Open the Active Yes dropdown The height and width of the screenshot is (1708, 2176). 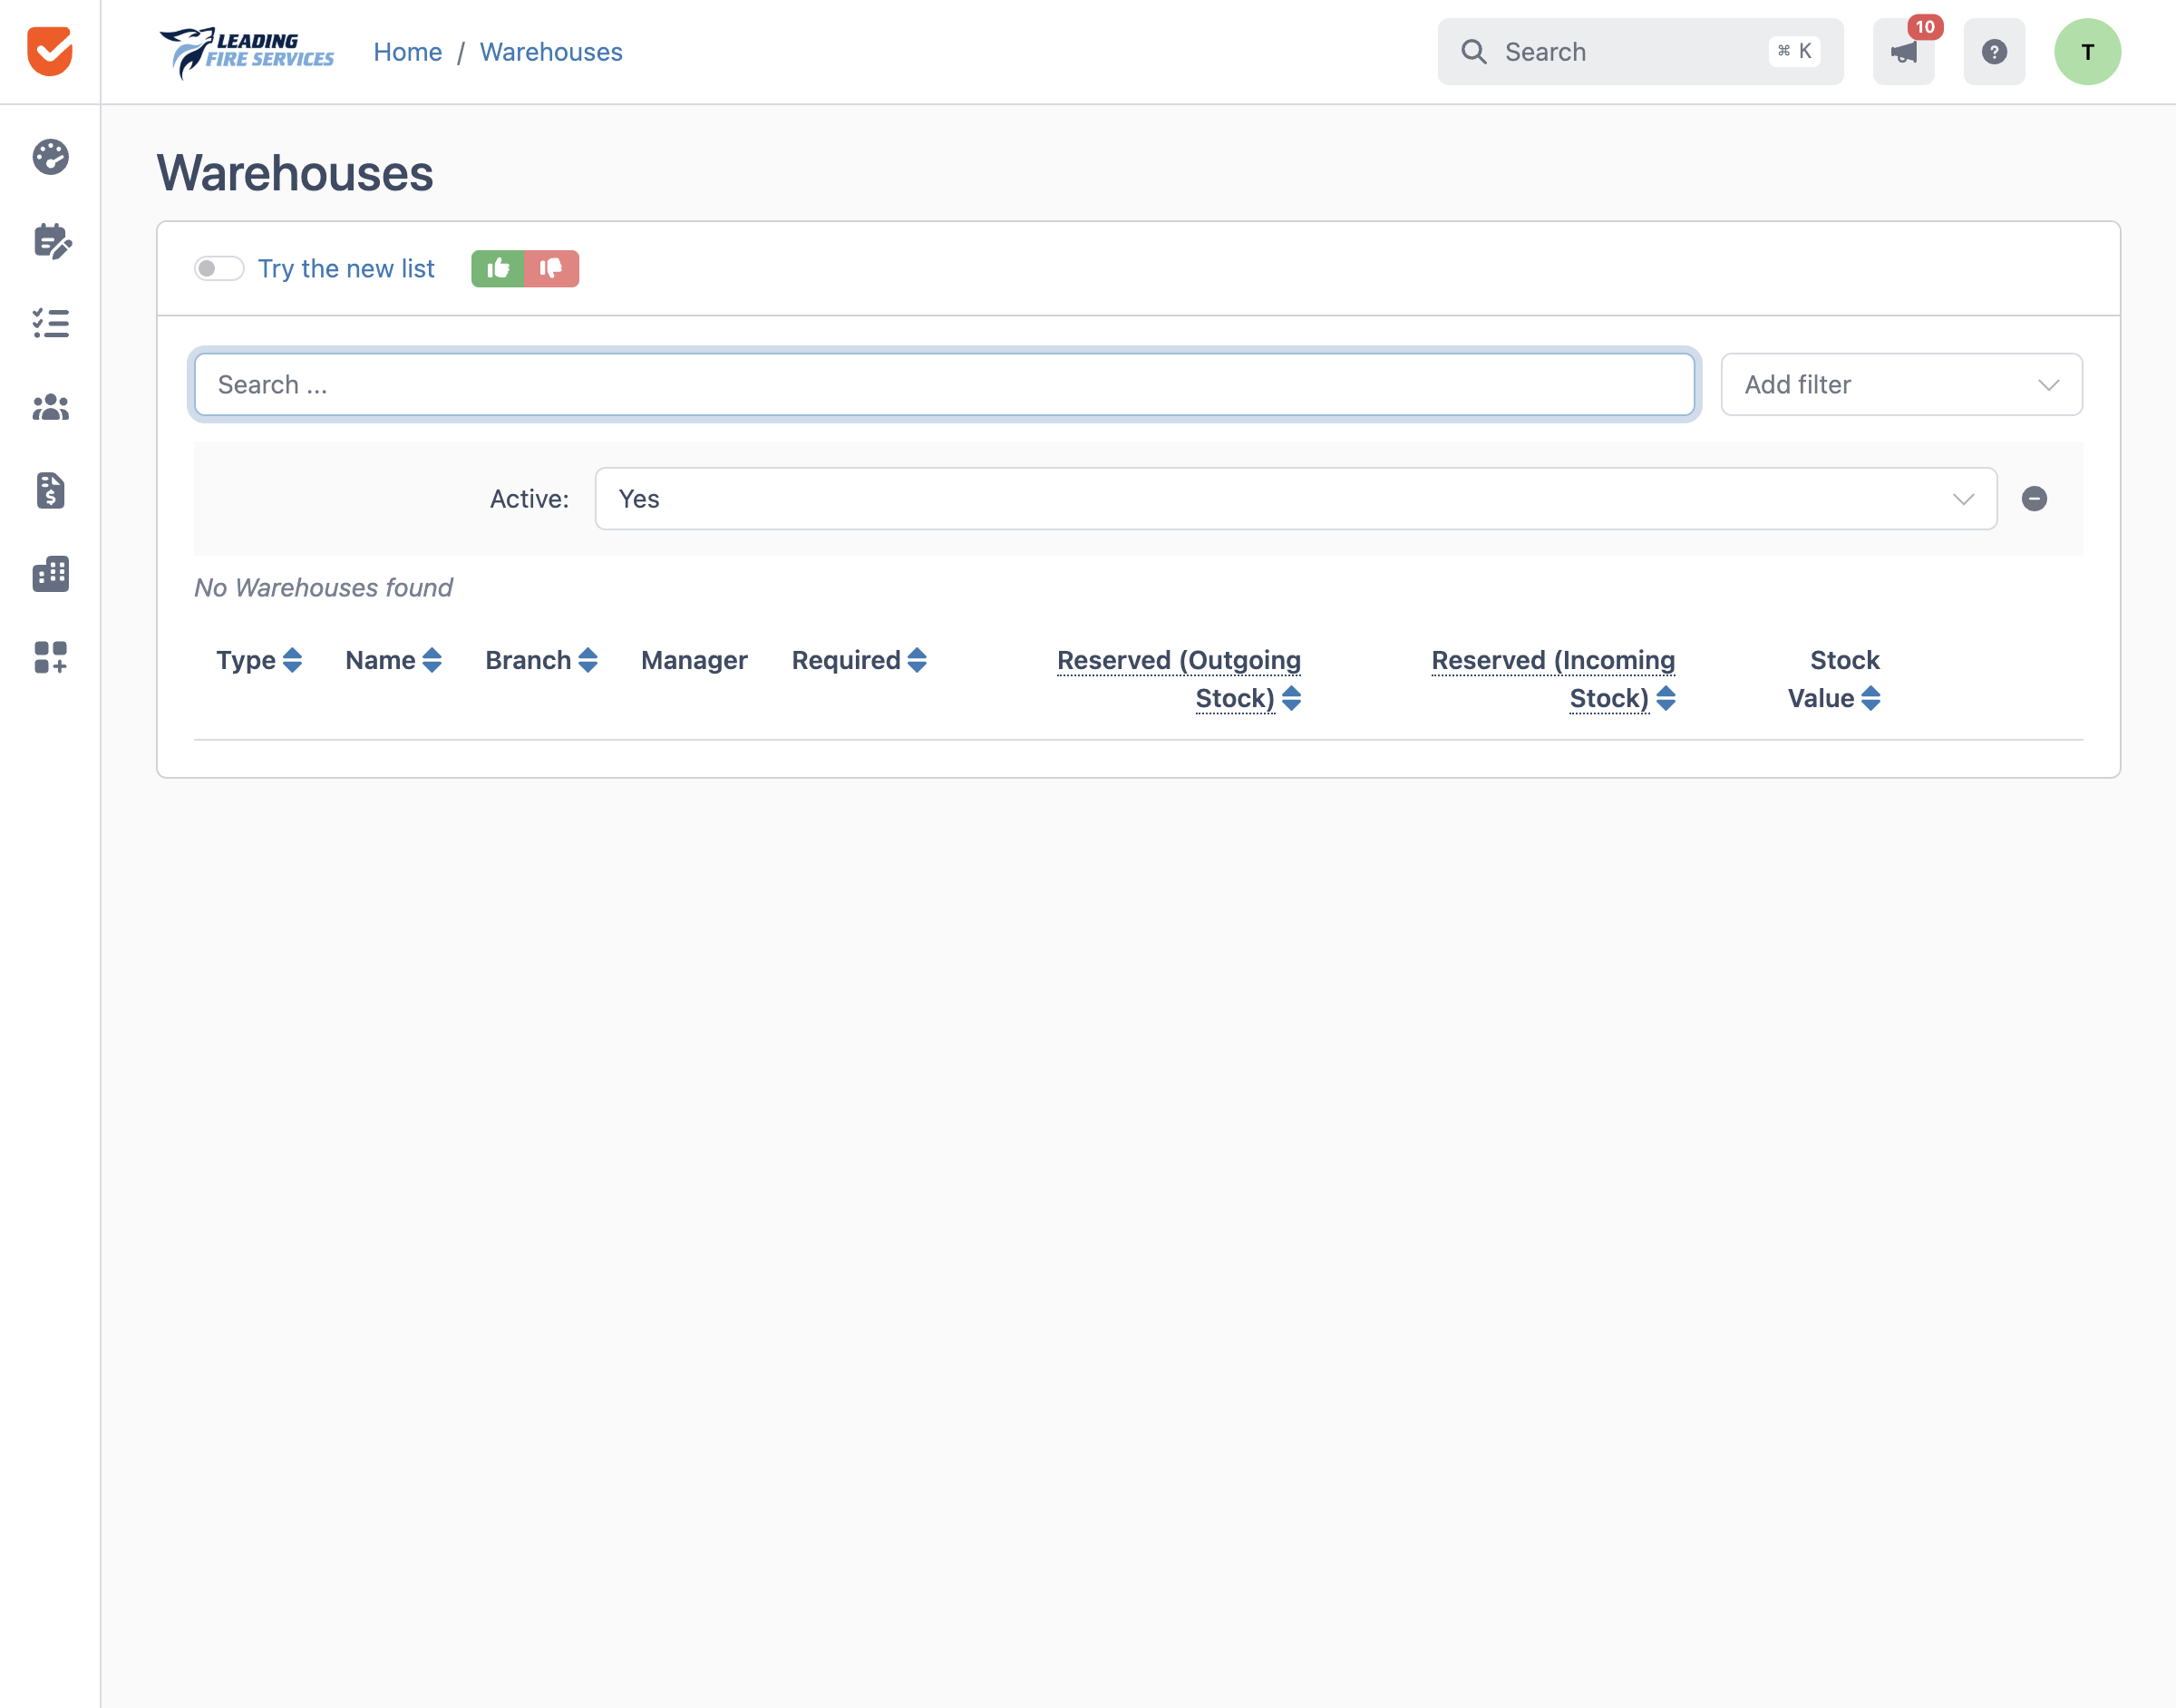1296,499
